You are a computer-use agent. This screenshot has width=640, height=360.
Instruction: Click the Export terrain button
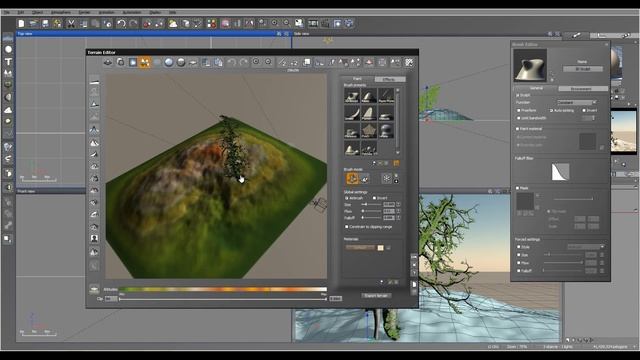click(376, 296)
